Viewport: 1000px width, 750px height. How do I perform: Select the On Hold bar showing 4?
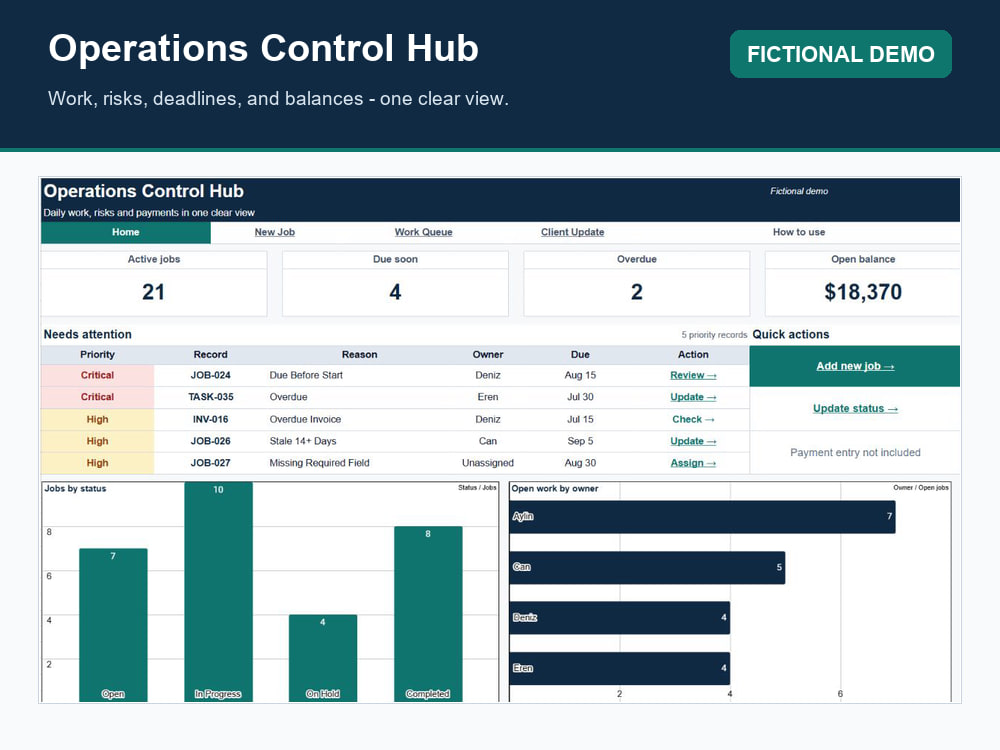(323, 658)
